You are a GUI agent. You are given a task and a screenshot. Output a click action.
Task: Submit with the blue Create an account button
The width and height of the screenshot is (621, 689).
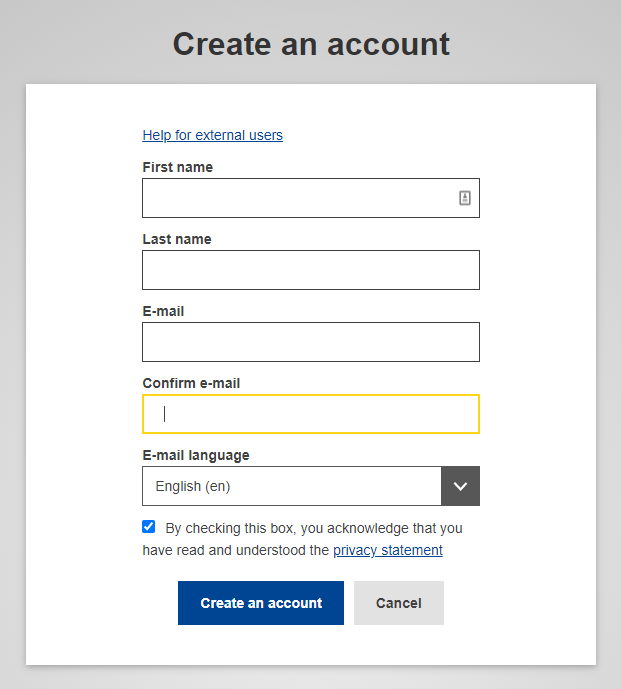pos(261,603)
